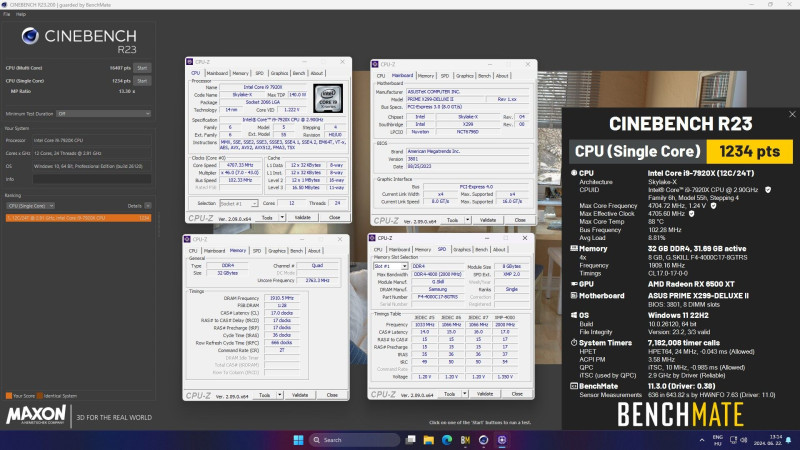Click Validate in the CPU-Z processor window
Image resolution: width=800 pixels, height=450 pixels.
[x=303, y=217]
